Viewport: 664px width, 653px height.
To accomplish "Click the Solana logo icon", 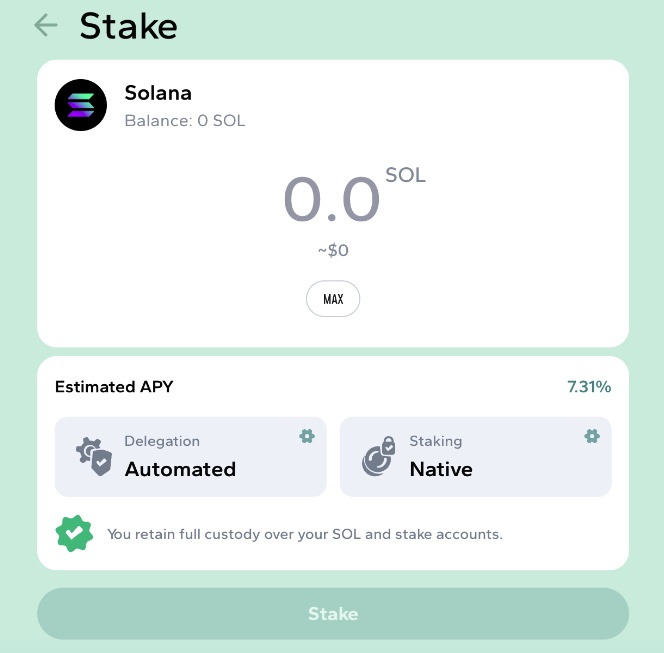I will tap(81, 105).
